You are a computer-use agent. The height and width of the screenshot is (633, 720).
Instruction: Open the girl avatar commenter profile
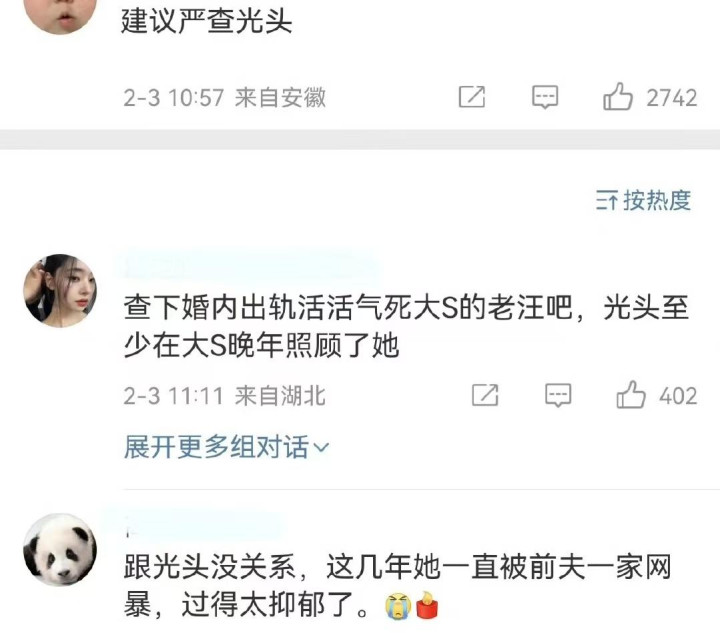coord(60,291)
